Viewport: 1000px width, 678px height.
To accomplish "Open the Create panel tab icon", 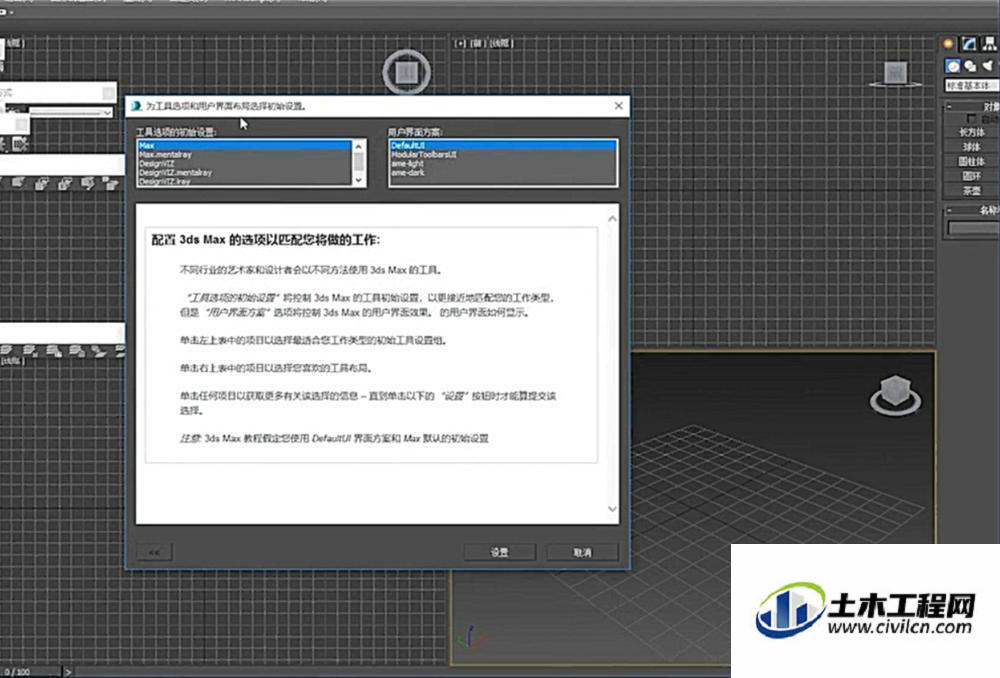I will click(948, 43).
